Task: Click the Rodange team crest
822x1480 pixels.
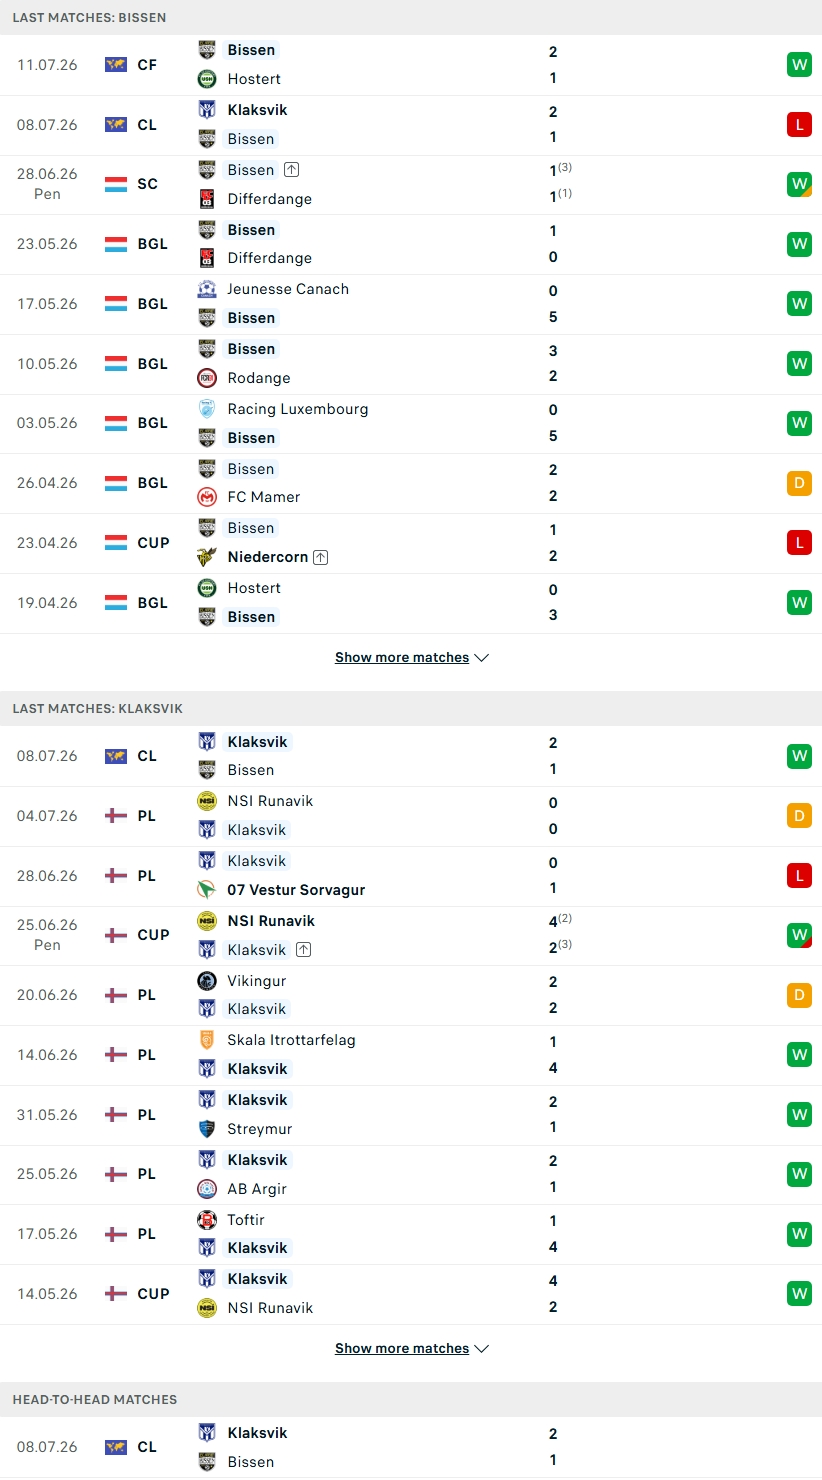Action: [x=207, y=377]
